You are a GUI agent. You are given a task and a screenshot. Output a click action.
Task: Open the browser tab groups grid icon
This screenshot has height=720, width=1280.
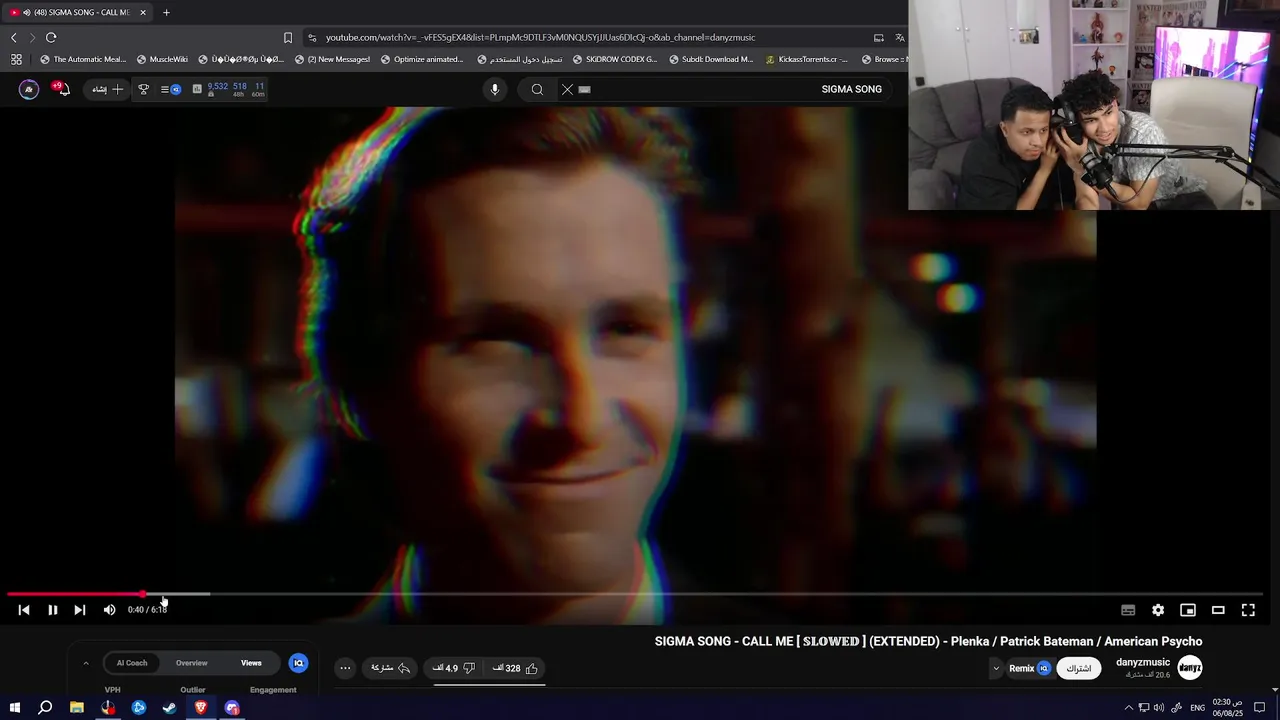pyautogui.click(x=16, y=59)
